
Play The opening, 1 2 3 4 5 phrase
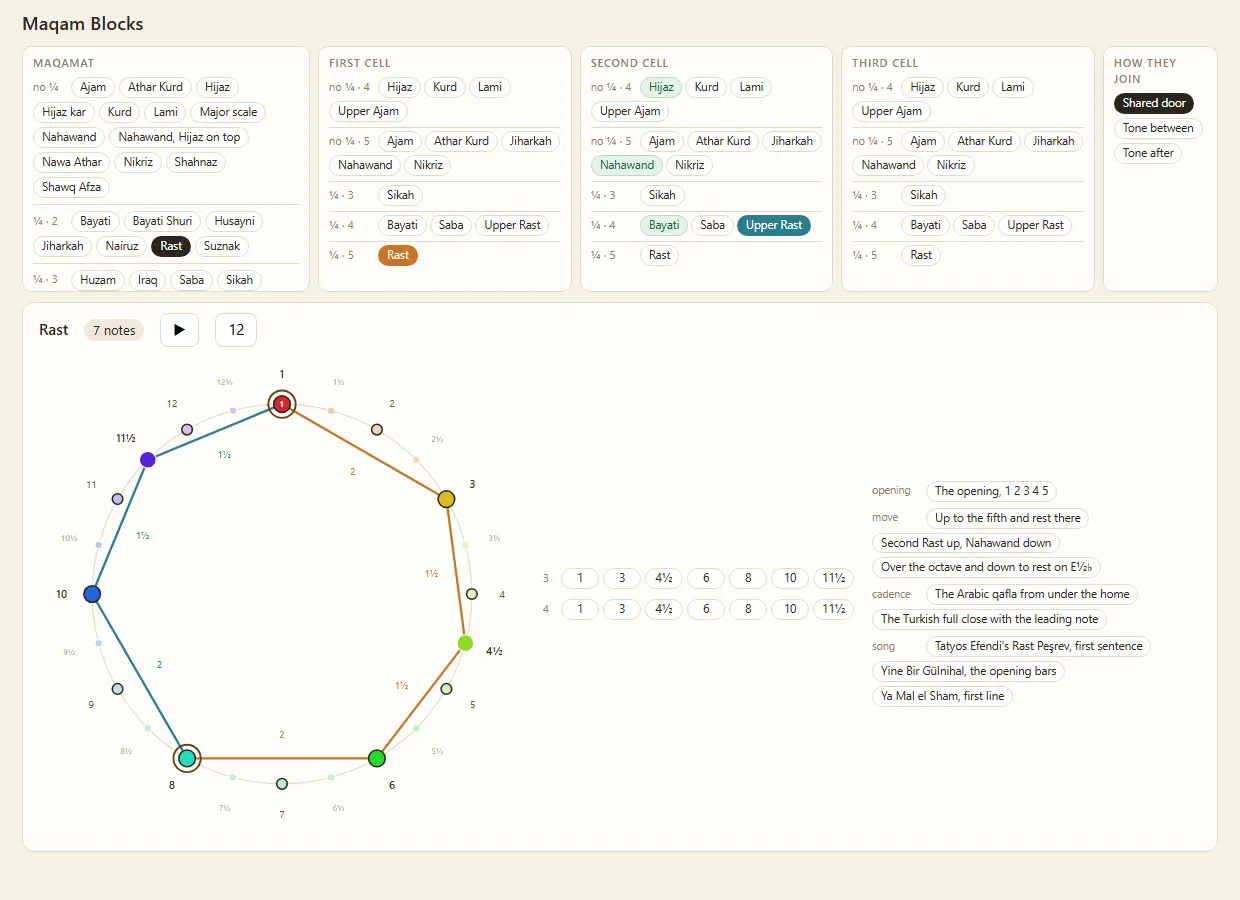coord(992,491)
